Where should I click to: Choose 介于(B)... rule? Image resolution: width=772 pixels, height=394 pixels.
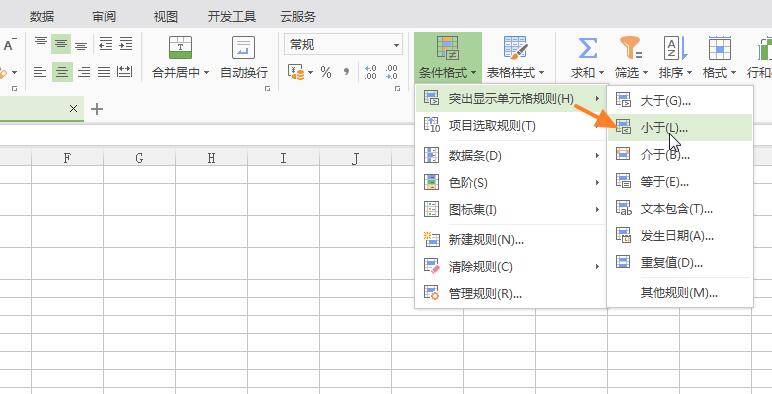click(680, 155)
